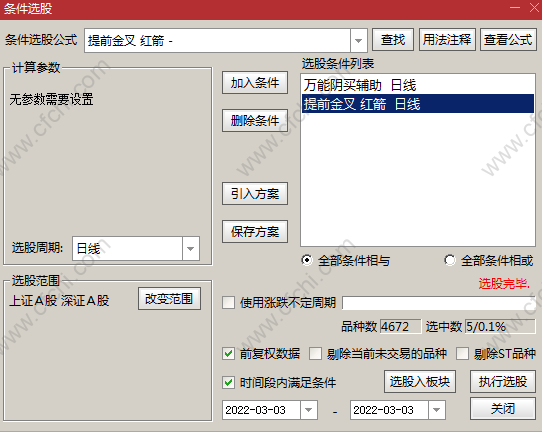The width and height of the screenshot is (542, 432).
Task: Enable 使用涨跌不定周期 checkbox
Action: point(228,302)
